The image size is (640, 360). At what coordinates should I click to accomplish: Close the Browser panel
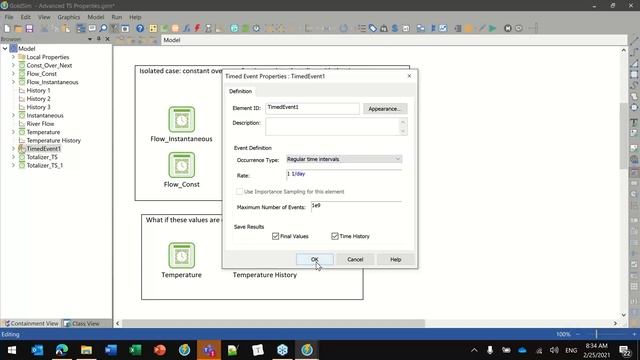pos(107,39)
